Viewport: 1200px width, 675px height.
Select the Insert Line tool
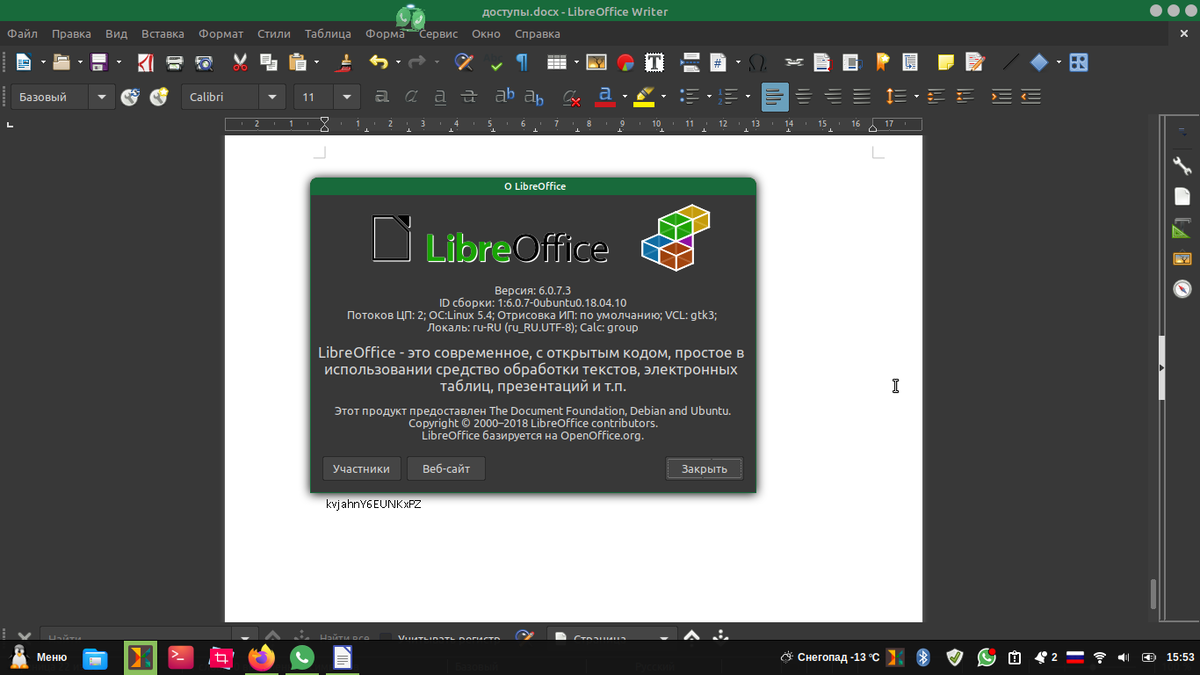pos(1011,62)
